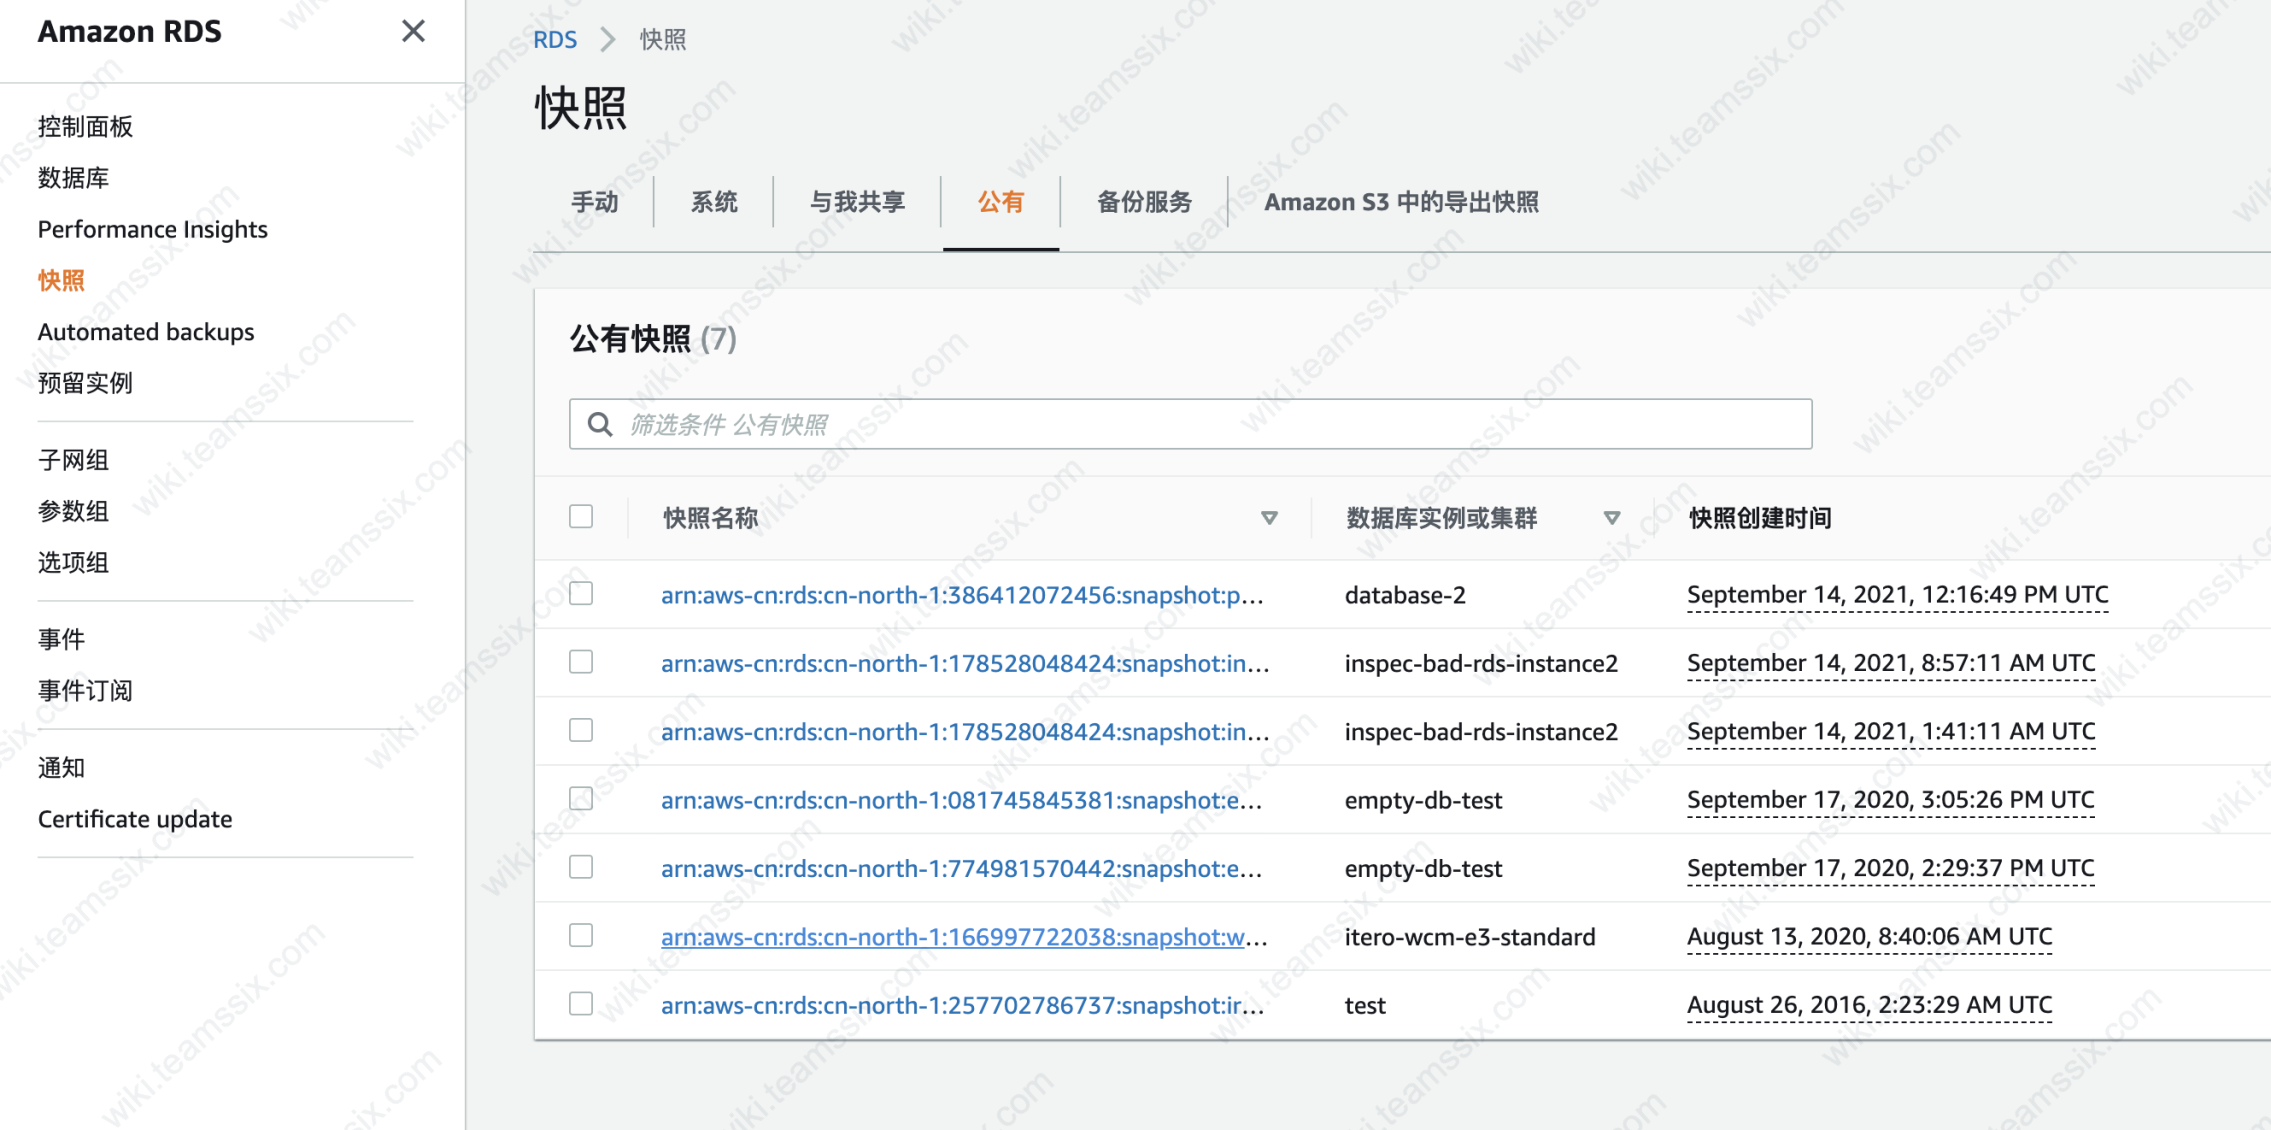2271x1130 pixels.
Task: Open the 与我共享 tab
Action: coord(857,202)
